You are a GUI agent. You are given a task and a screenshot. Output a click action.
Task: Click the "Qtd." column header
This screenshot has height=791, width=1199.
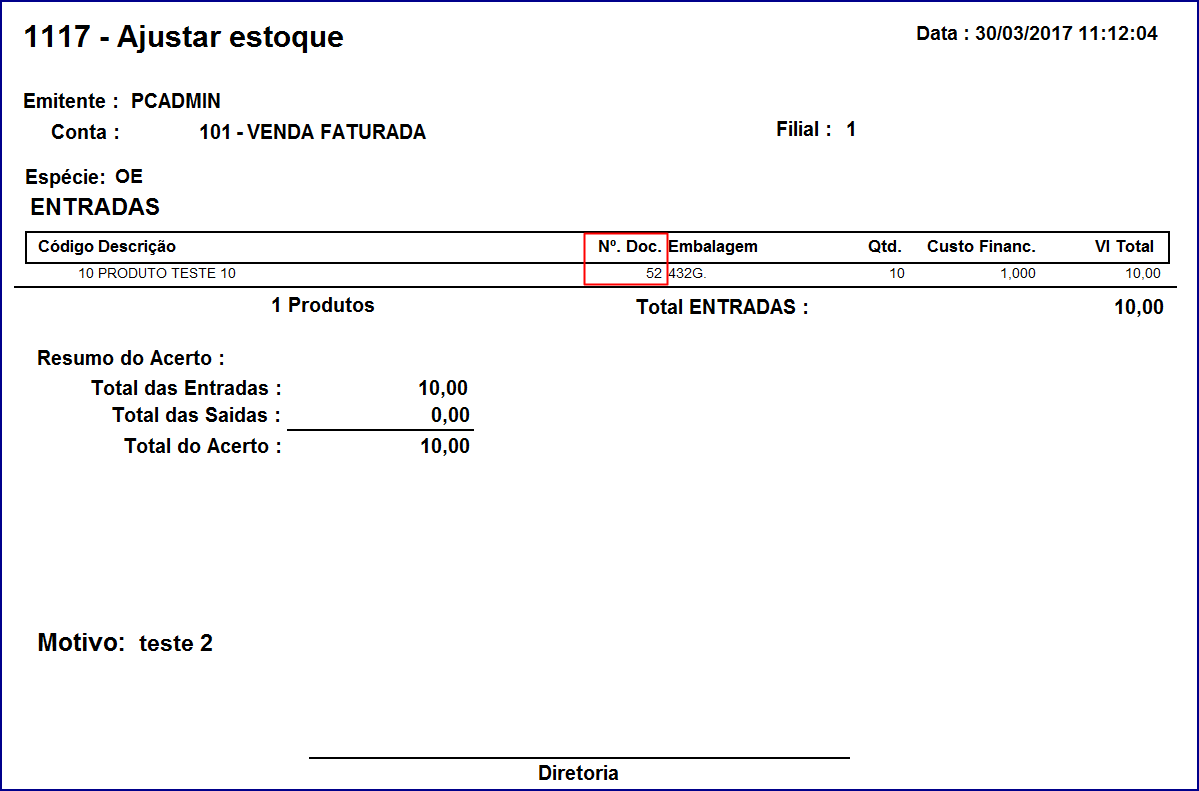pyautogui.click(x=885, y=246)
